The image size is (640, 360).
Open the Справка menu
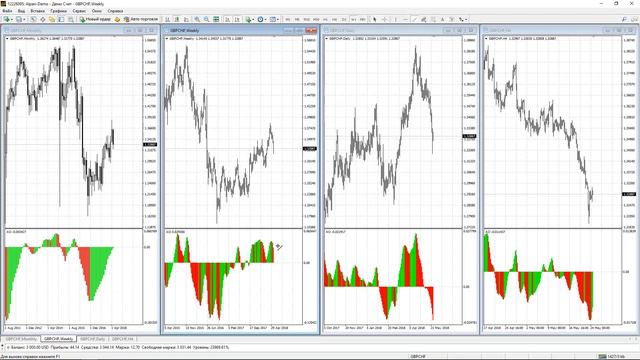tap(116, 11)
